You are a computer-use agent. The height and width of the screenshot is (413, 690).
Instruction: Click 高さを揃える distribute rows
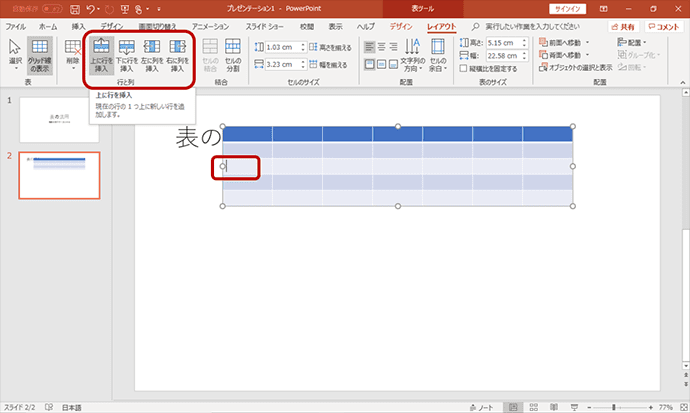point(330,47)
